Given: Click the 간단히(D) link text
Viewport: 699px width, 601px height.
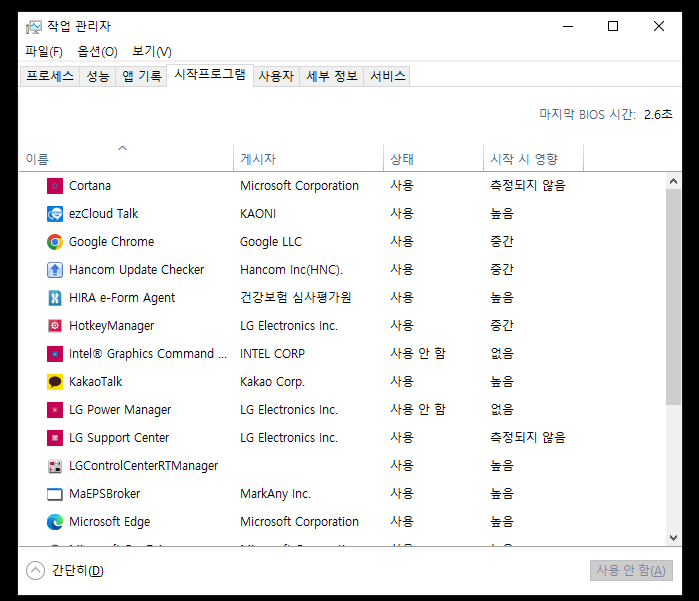Looking at the screenshot, I should click(78, 570).
